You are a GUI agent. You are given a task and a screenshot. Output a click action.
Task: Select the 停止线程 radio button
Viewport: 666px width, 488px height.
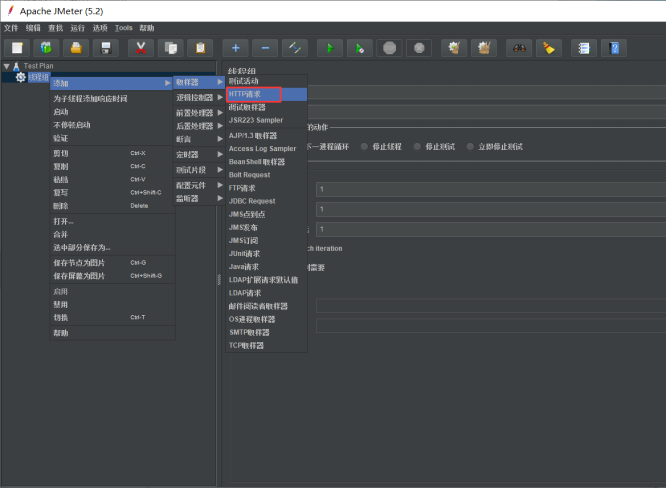pos(365,146)
